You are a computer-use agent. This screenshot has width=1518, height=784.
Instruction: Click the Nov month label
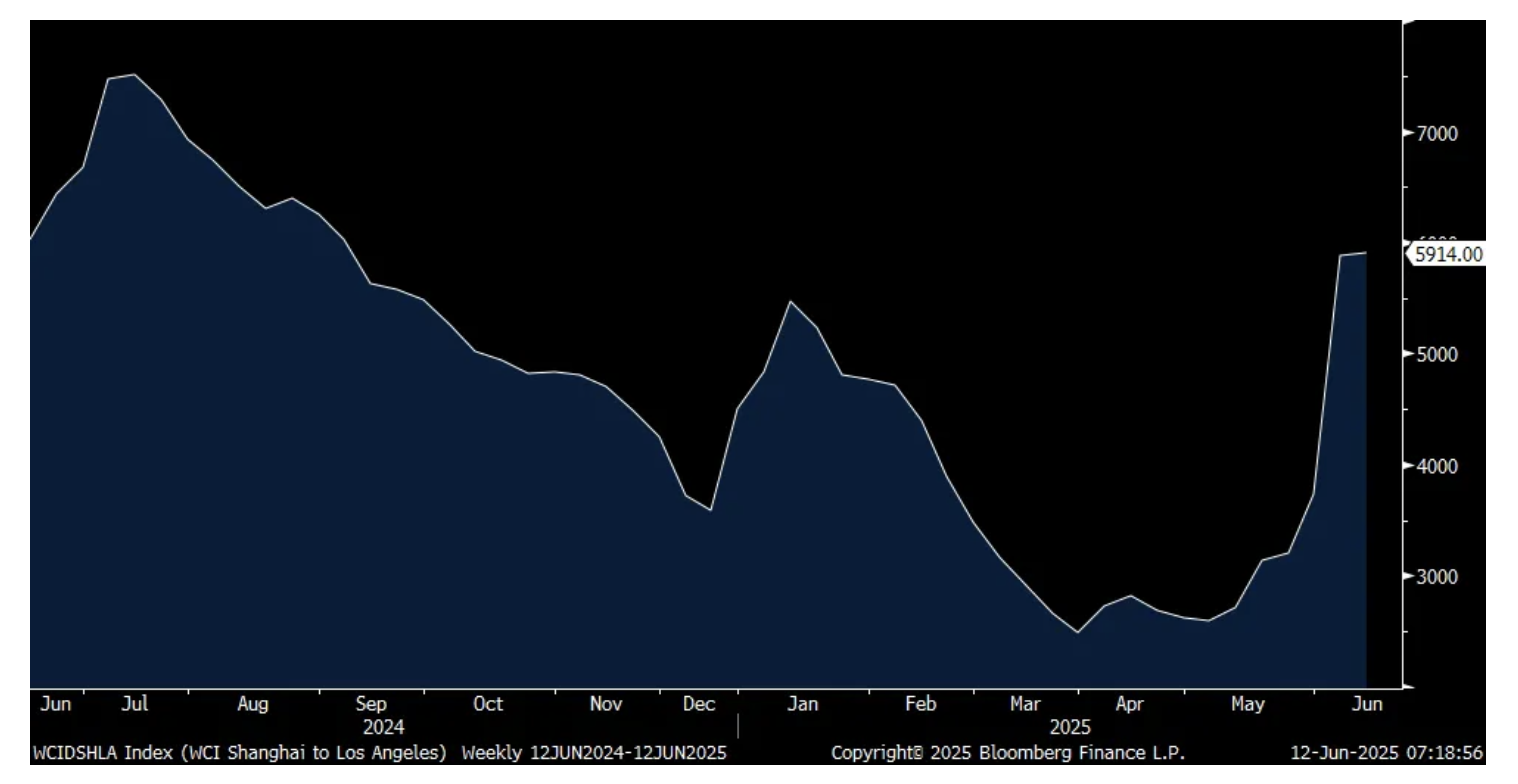click(606, 704)
